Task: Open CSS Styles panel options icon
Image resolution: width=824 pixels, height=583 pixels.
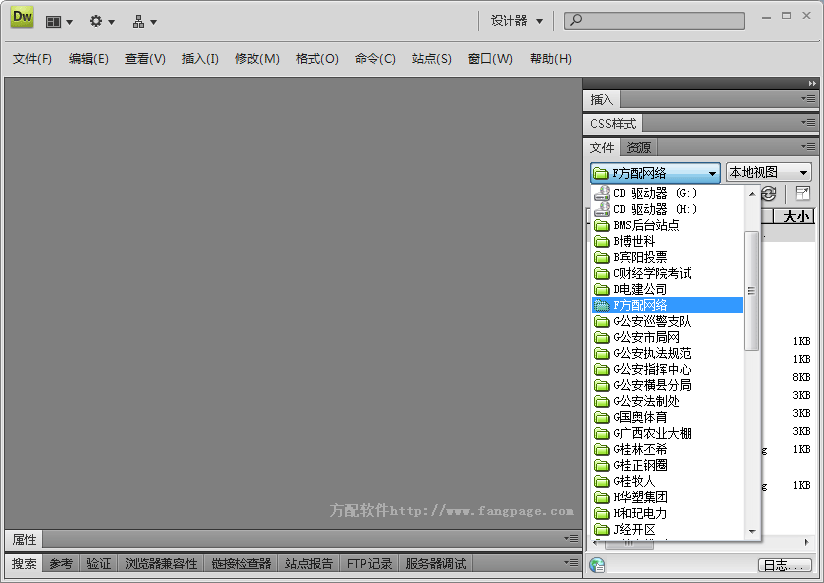Action: 808,122
